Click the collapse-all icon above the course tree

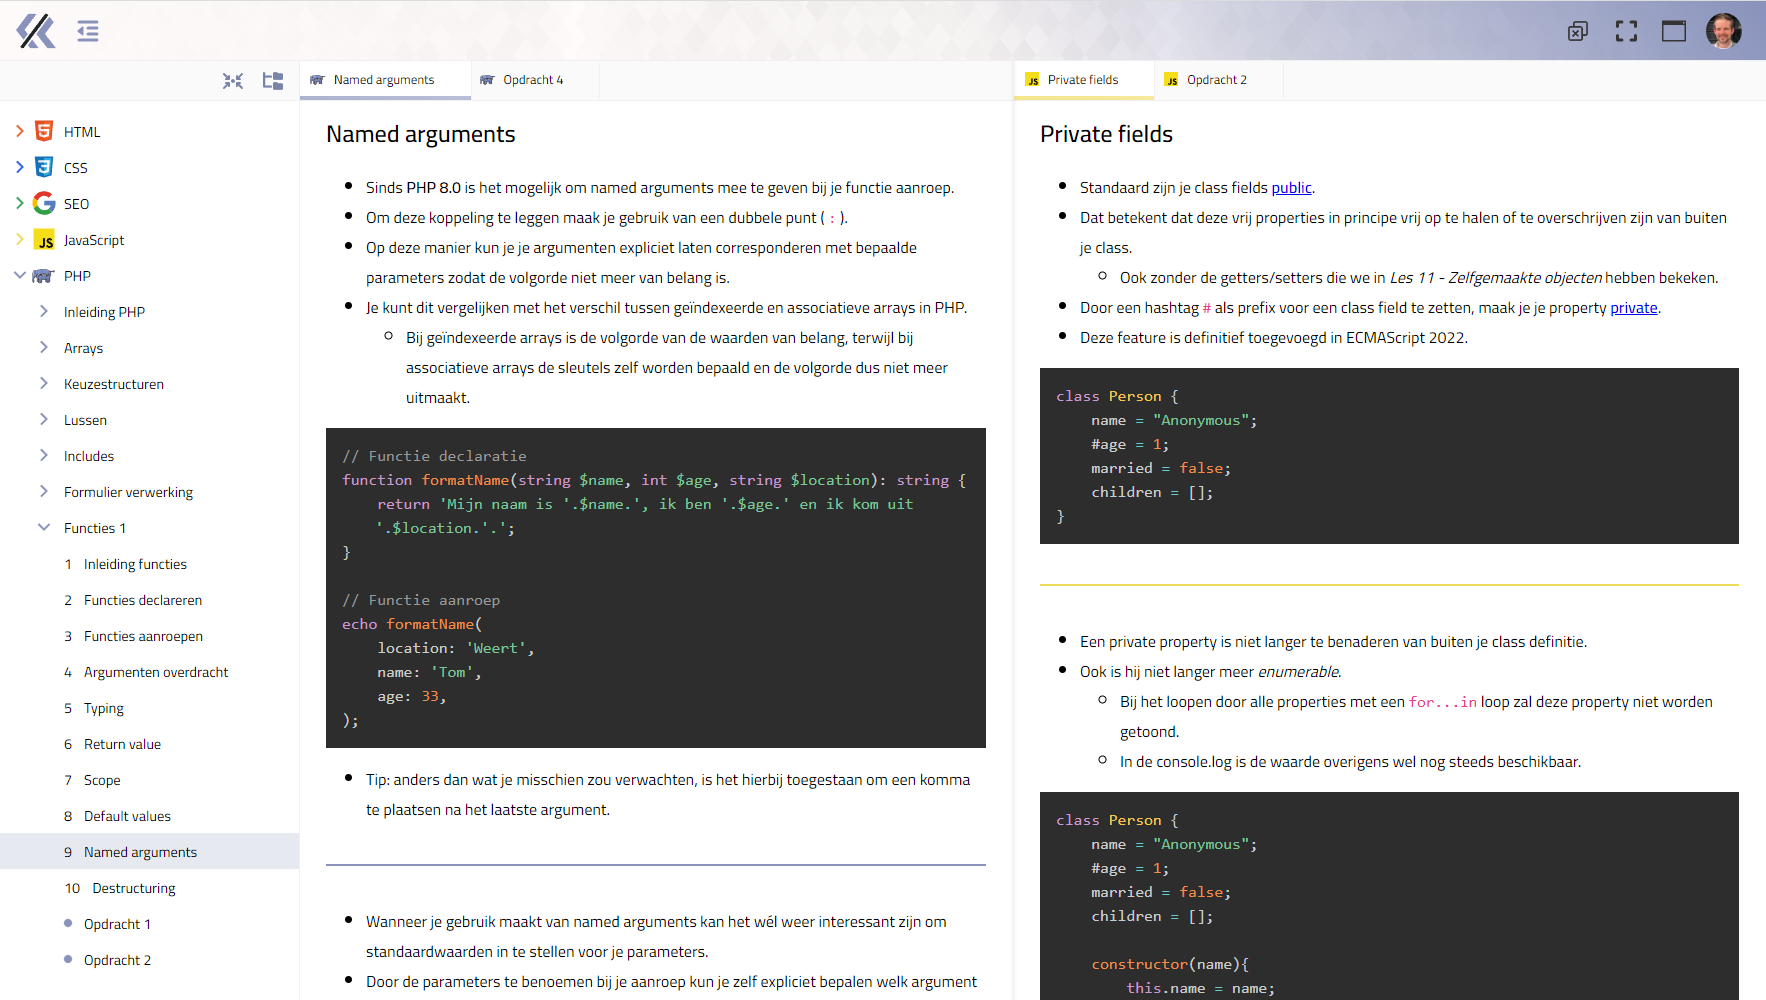coord(233,81)
